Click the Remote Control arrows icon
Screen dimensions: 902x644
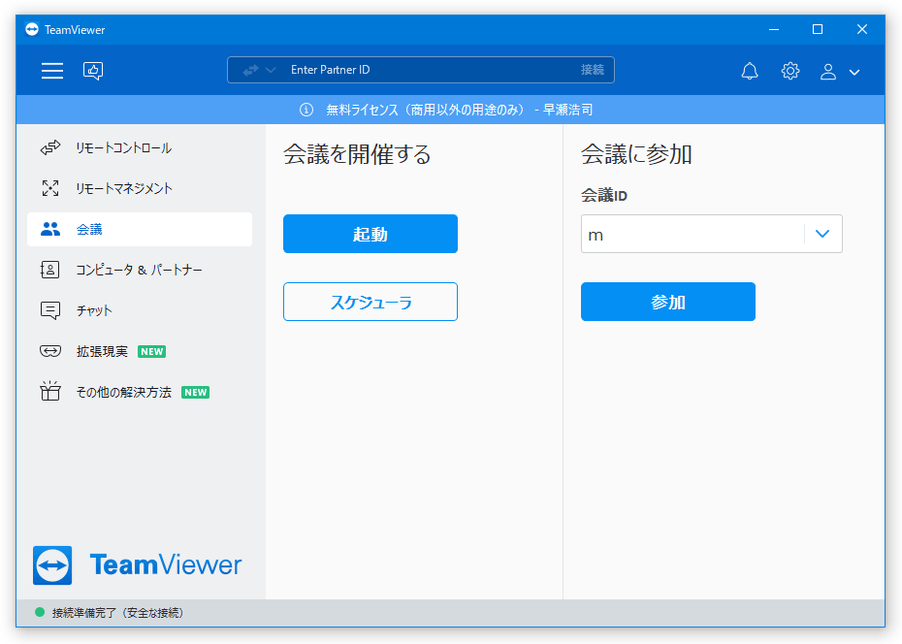pyautogui.click(x=50, y=148)
